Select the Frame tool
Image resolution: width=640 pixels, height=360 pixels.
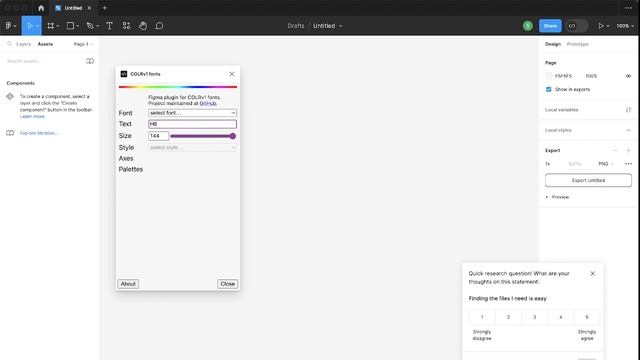click(x=51, y=26)
